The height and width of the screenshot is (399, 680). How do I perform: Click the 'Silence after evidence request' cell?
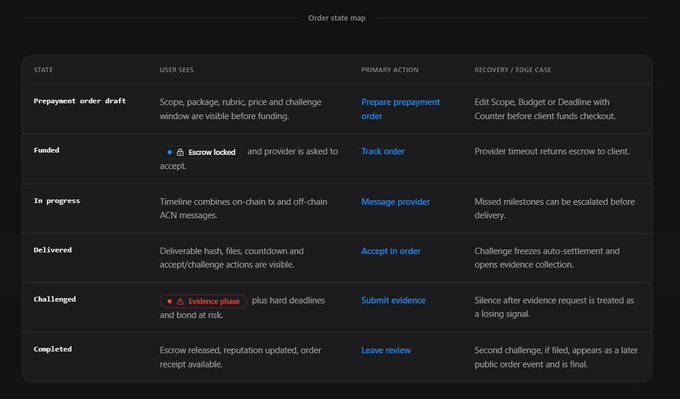pyautogui.click(x=554, y=307)
